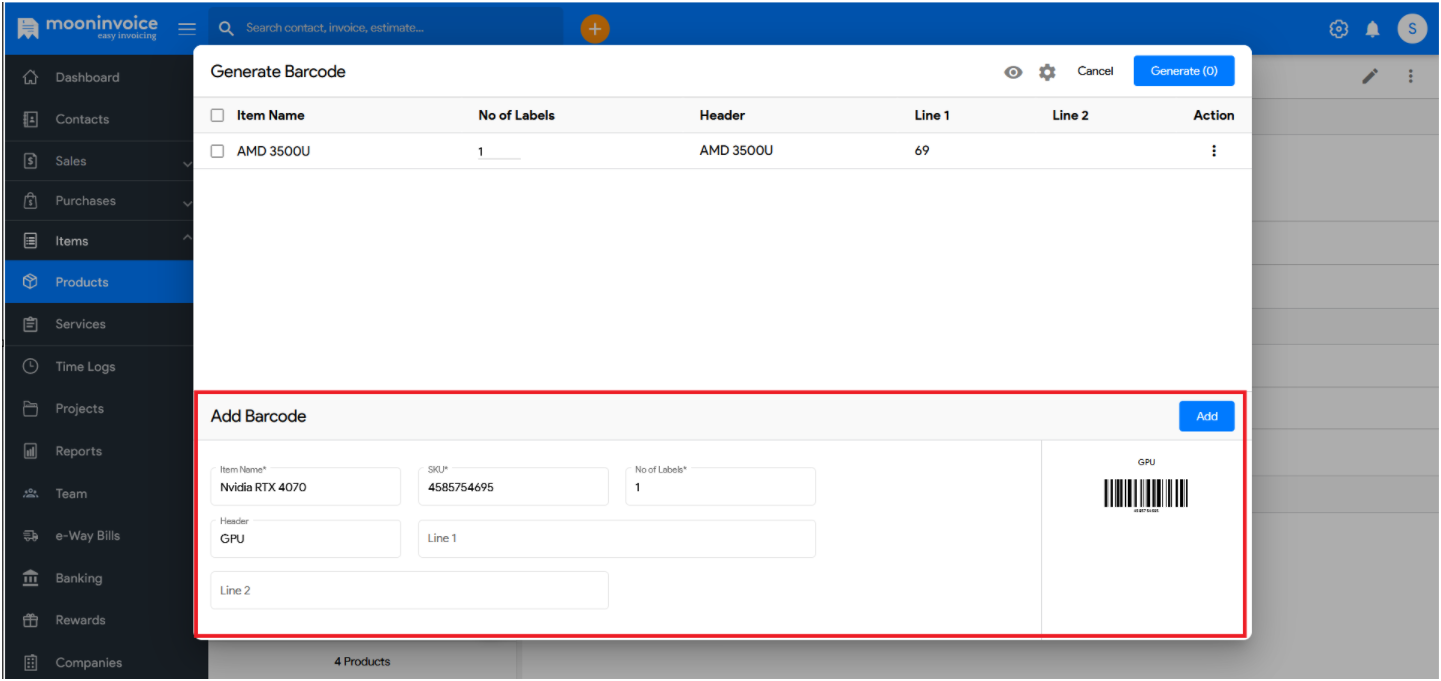
Task: Click the Header column heading
Action: 722,115
